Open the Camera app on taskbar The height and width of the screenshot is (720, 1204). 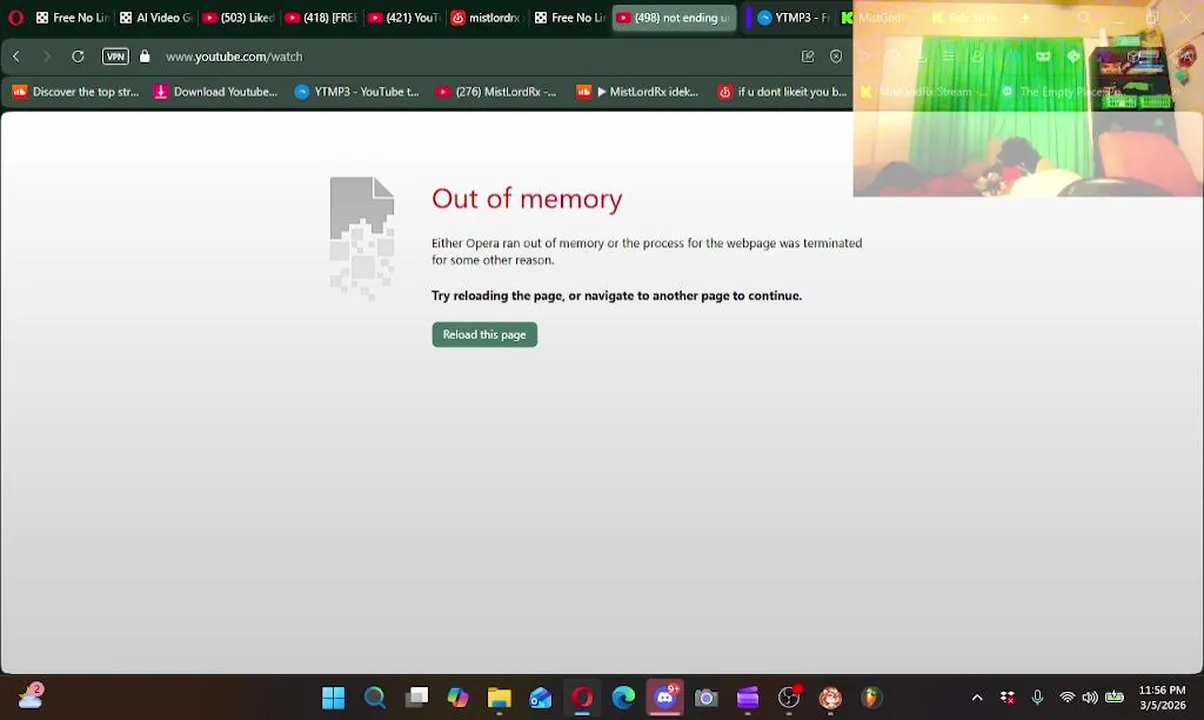706,697
